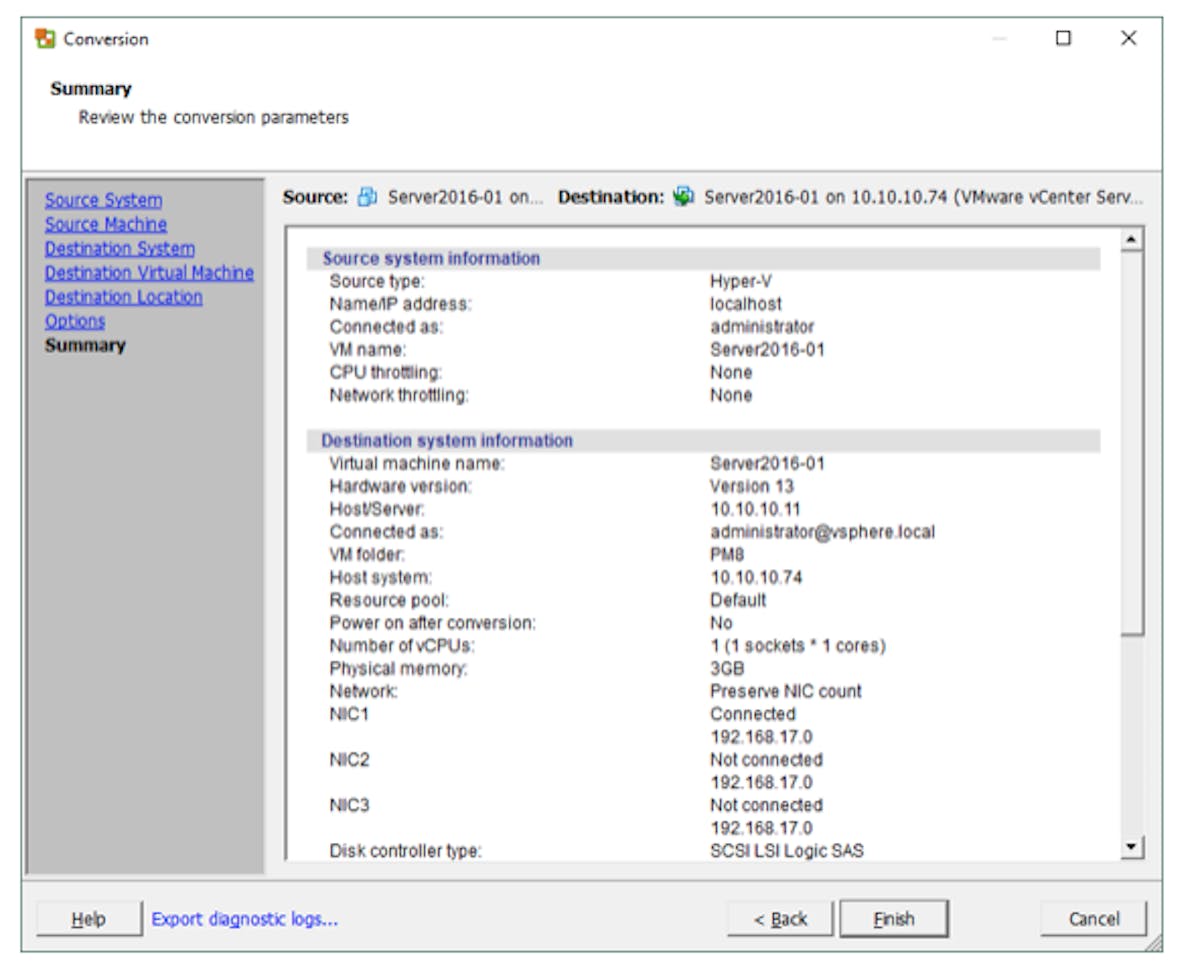
Task: Close the Conversion wizard window
Action: [1128, 39]
